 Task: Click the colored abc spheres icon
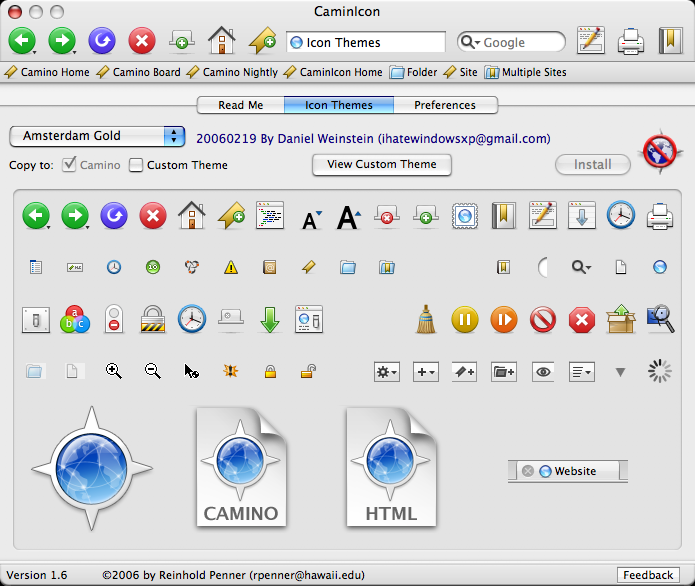(x=74, y=319)
